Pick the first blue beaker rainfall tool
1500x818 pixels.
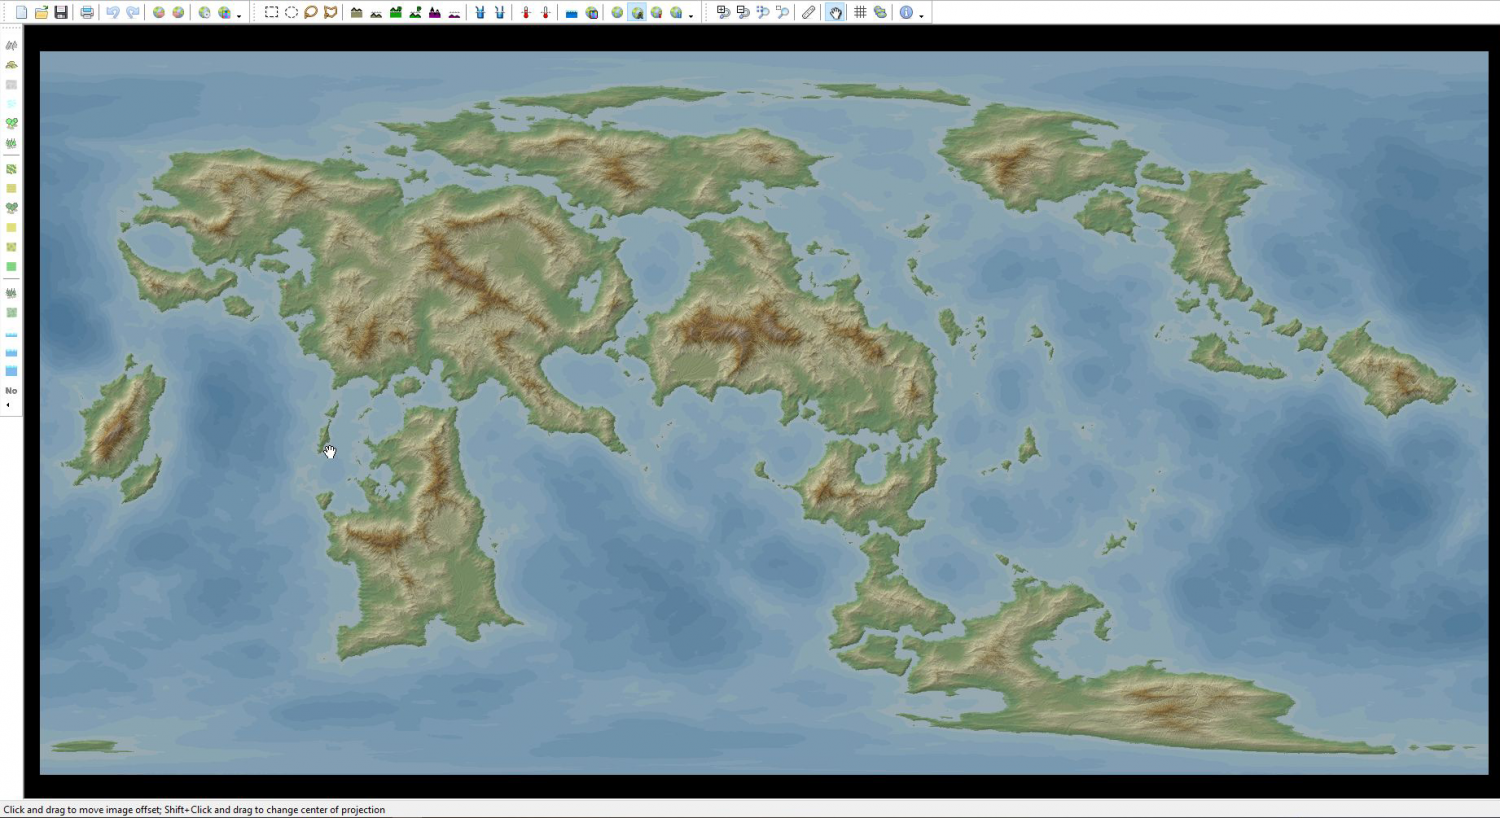point(480,12)
